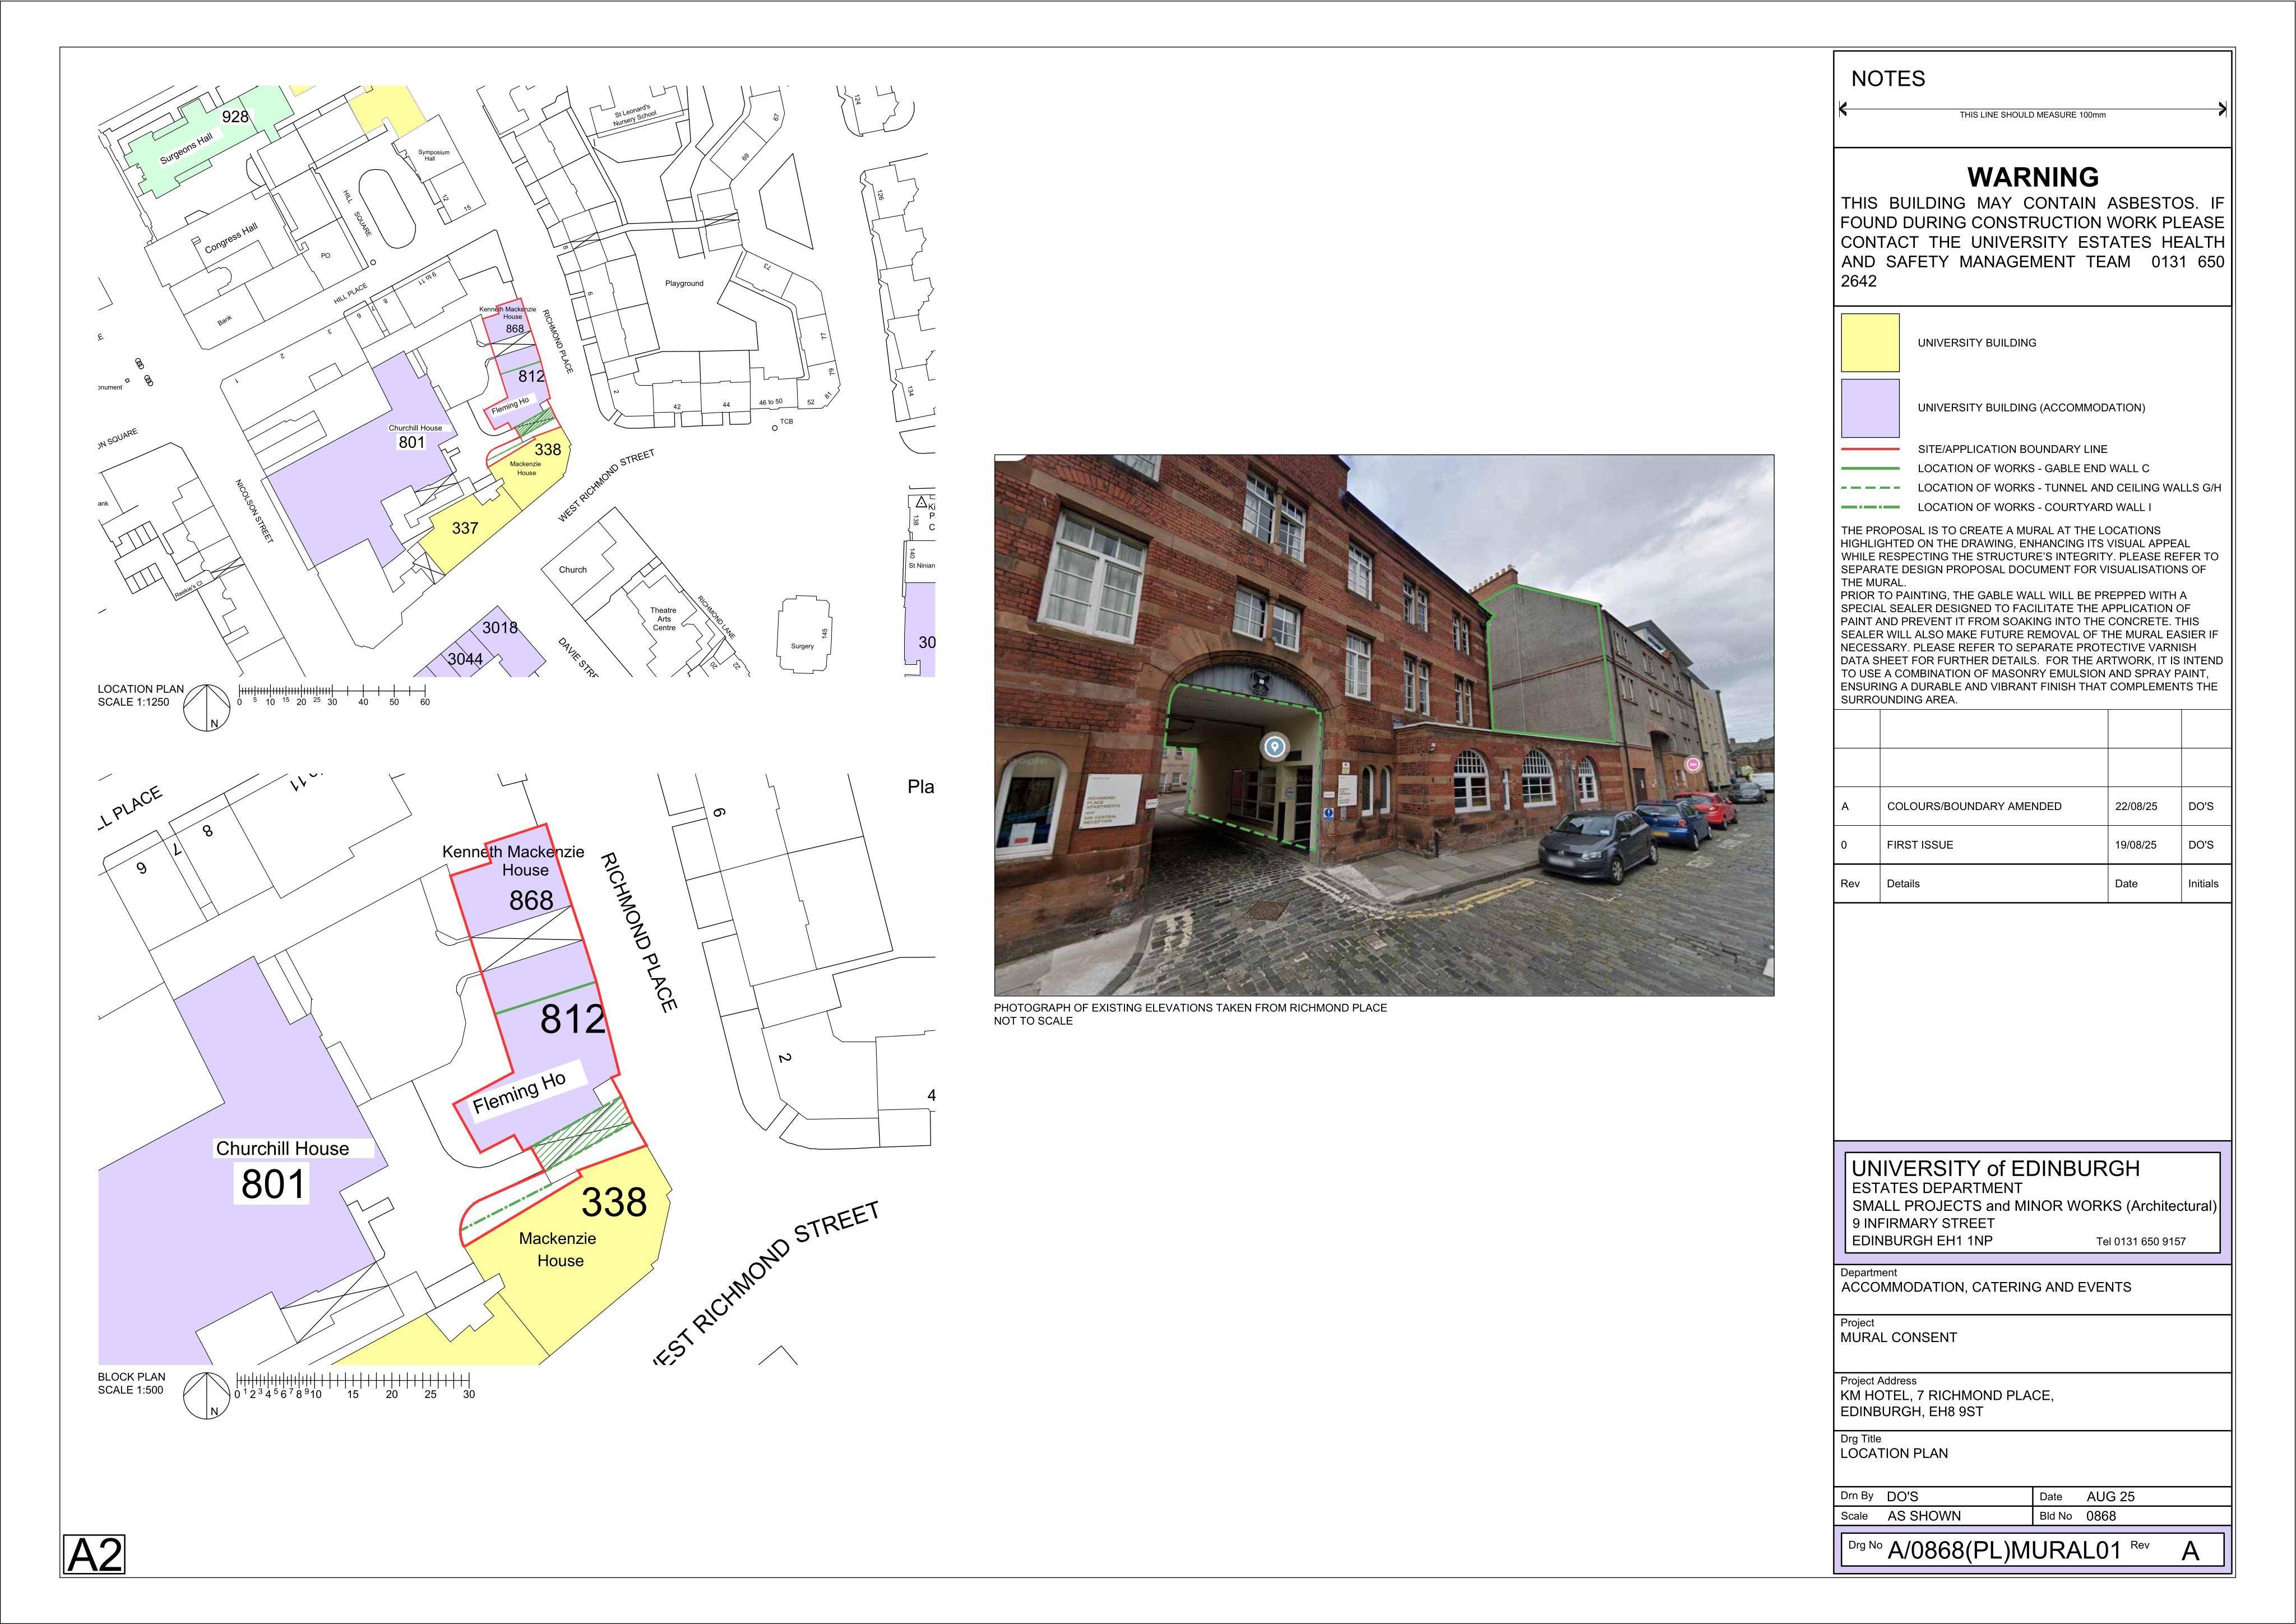Click building number 868 on block plan
This screenshot has width=2296, height=1624.
[531, 900]
